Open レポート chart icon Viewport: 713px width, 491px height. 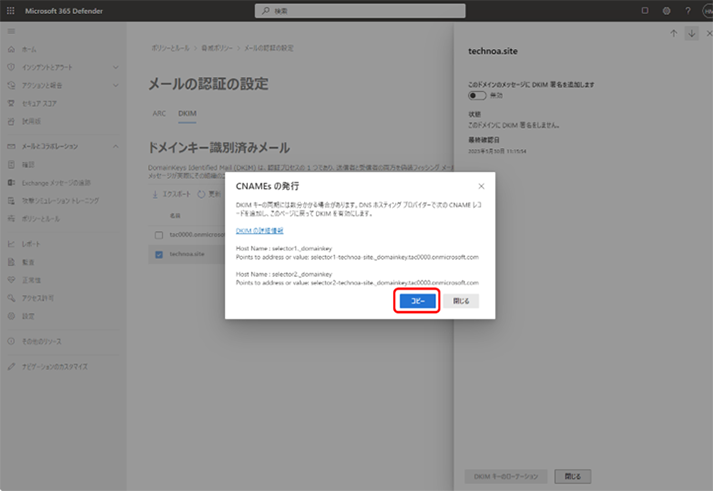(11, 244)
